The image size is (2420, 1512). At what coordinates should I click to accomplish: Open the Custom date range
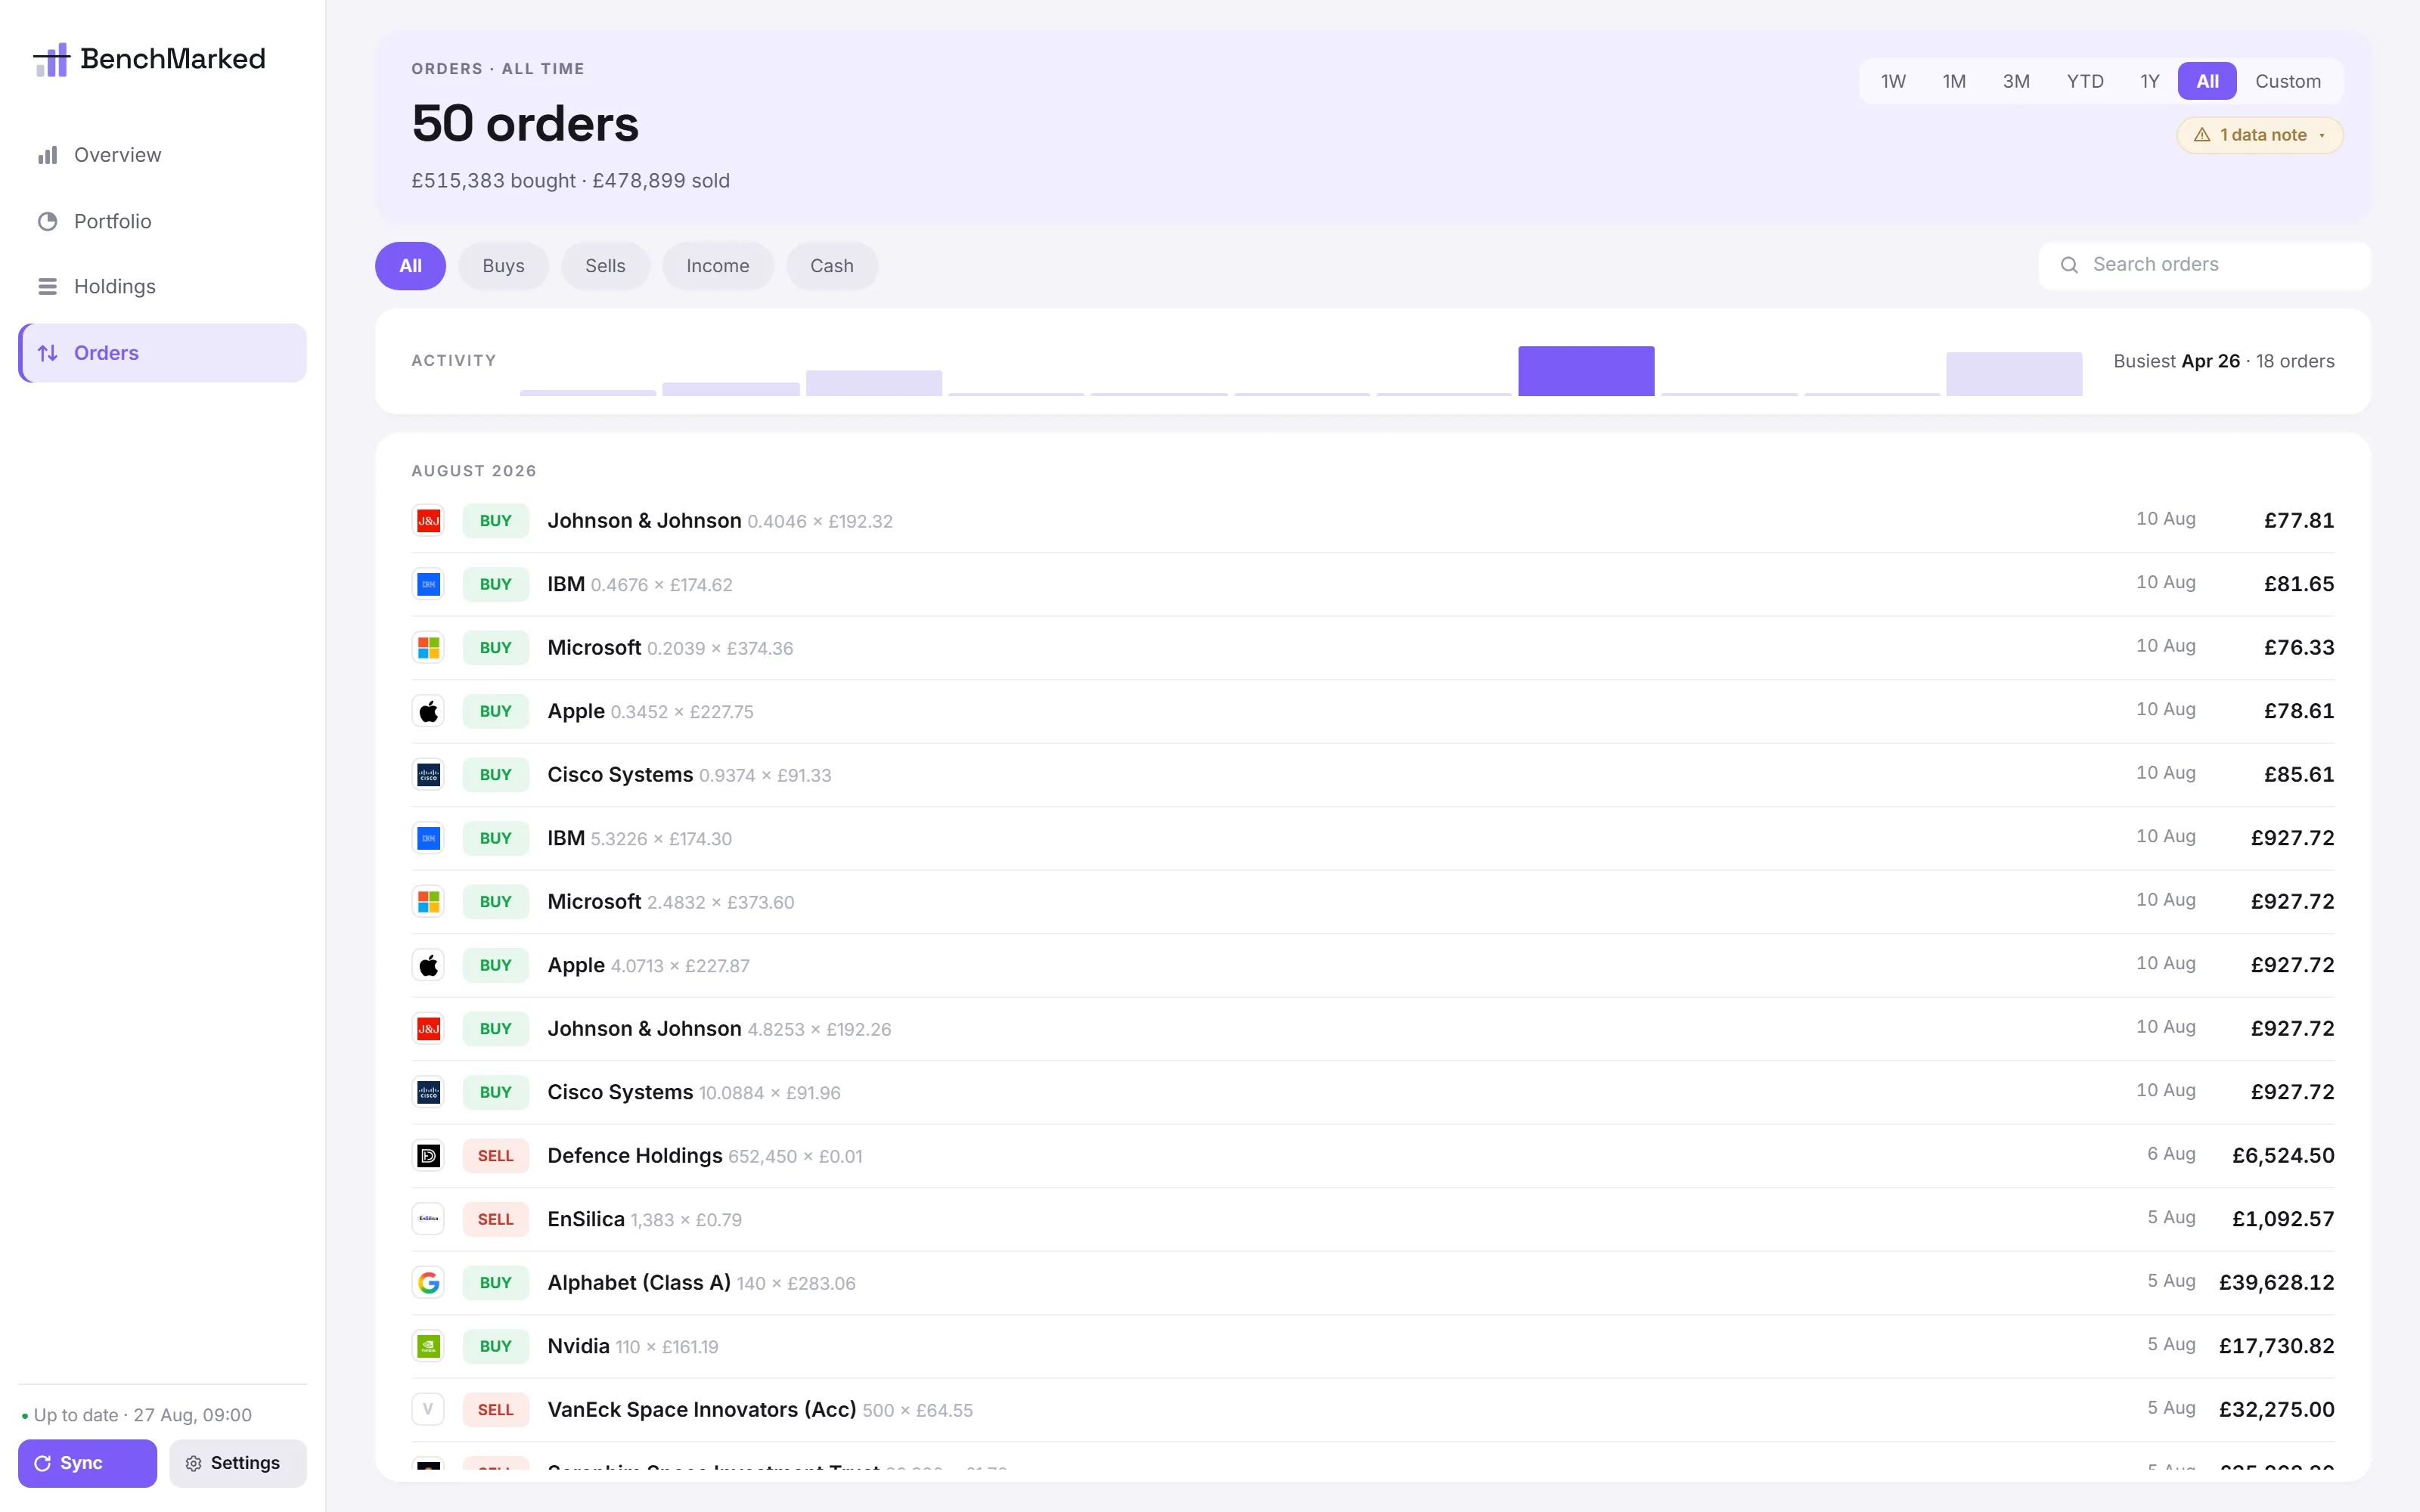(2288, 81)
